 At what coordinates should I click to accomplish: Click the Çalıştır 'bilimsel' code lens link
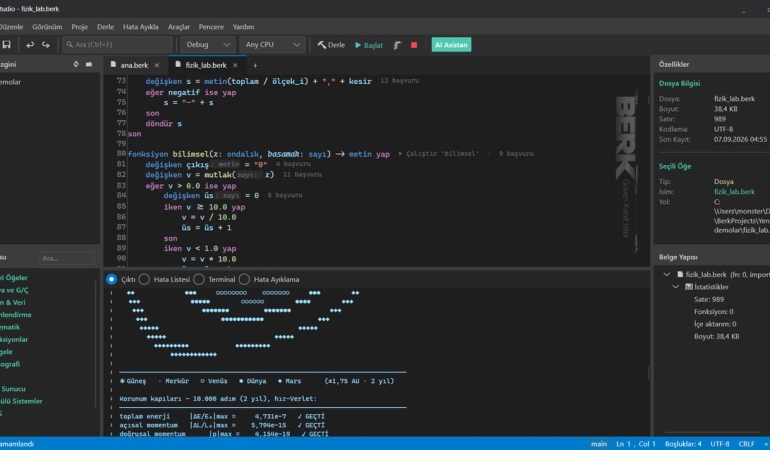(x=438, y=154)
